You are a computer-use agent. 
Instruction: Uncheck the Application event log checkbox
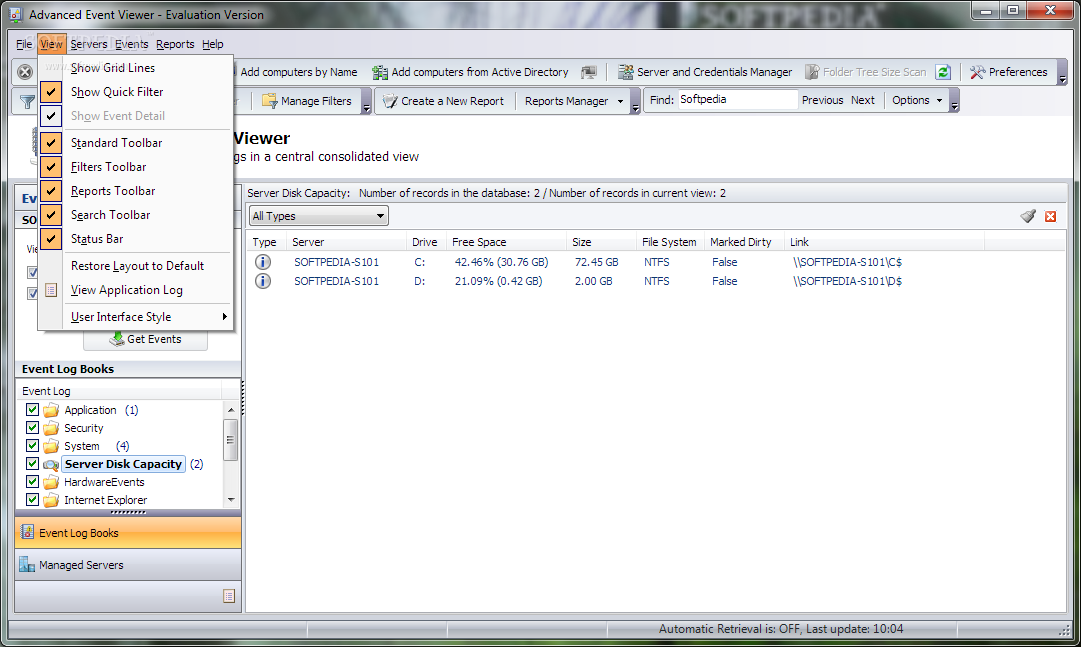click(x=32, y=410)
